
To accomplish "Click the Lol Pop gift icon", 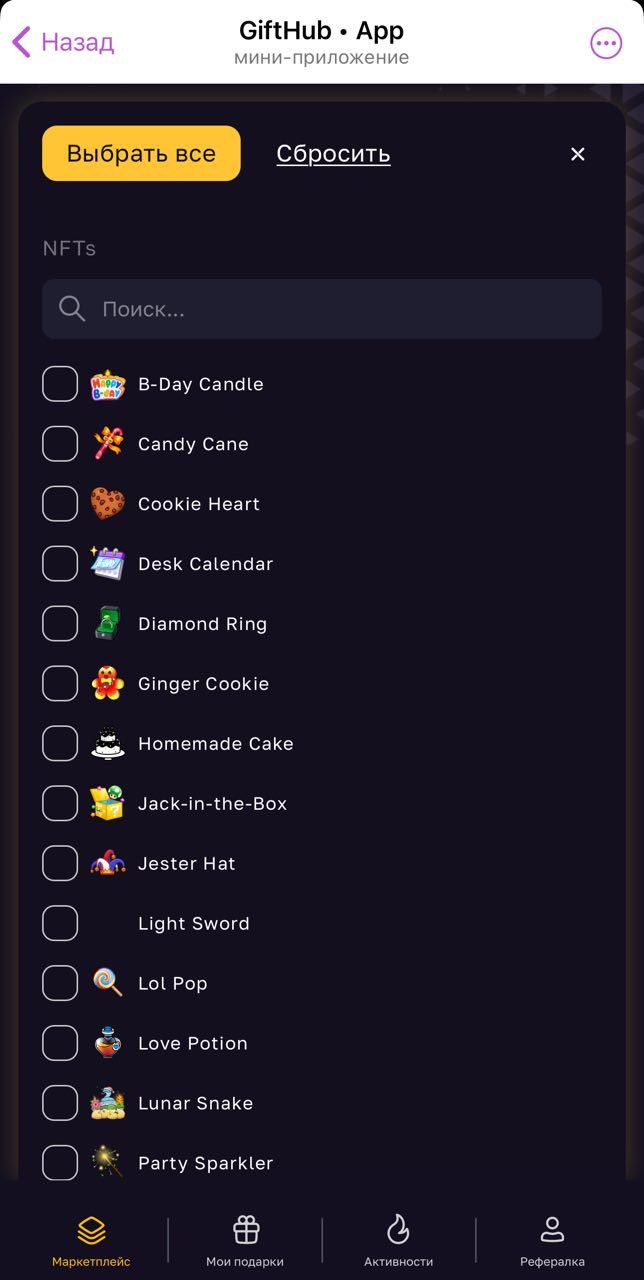I will [107, 984].
